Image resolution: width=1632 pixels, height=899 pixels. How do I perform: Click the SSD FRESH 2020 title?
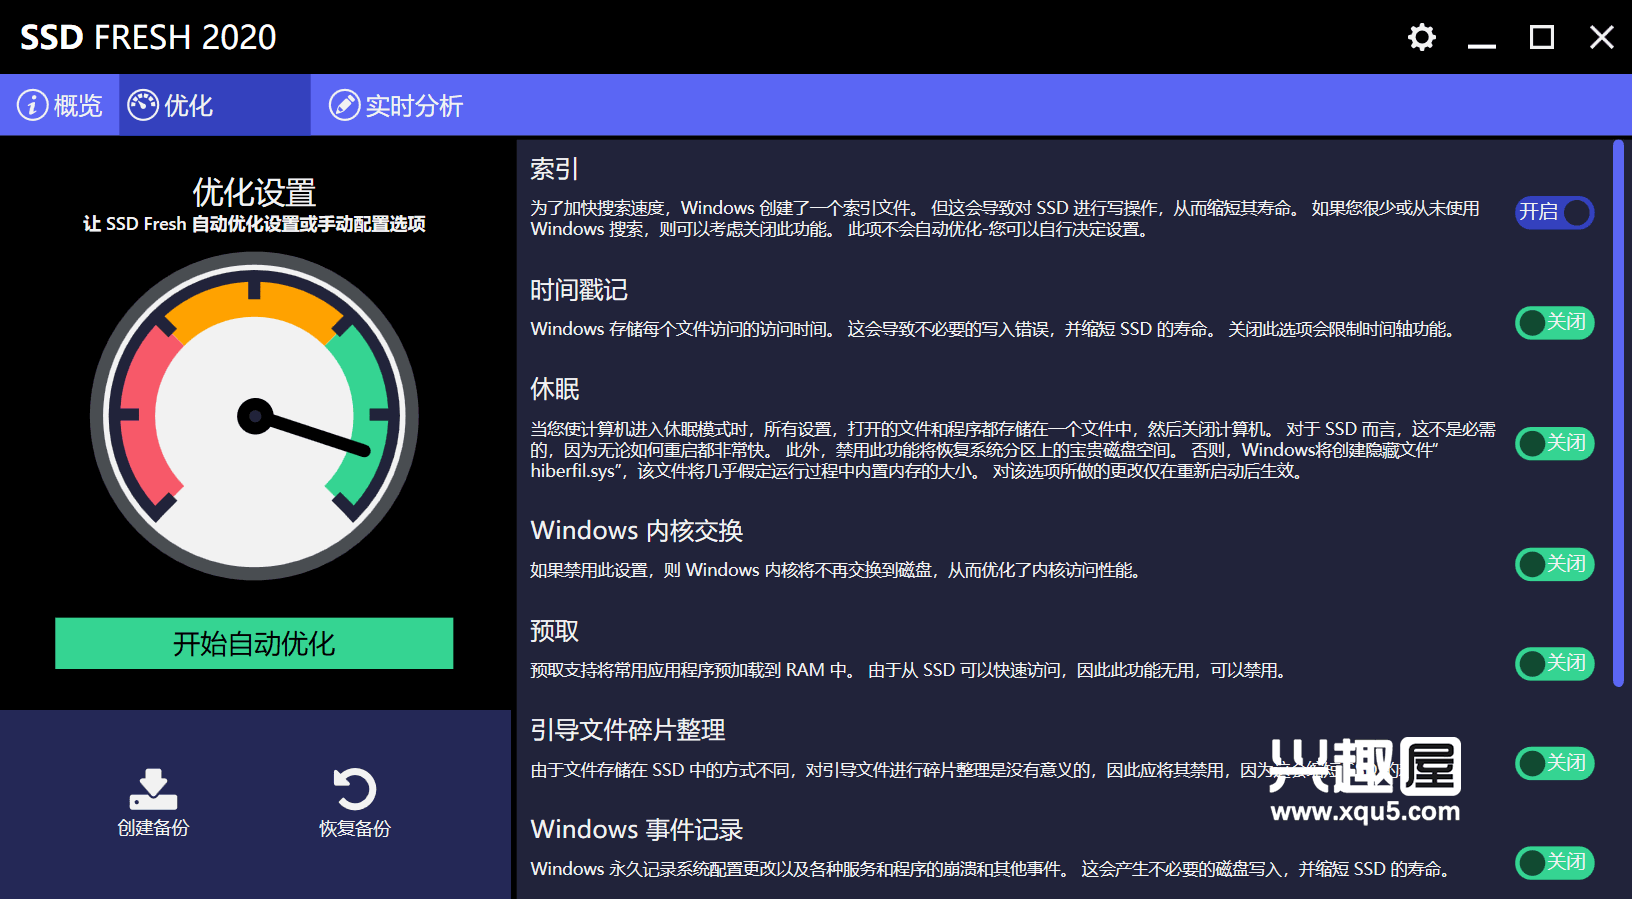(148, 37)
